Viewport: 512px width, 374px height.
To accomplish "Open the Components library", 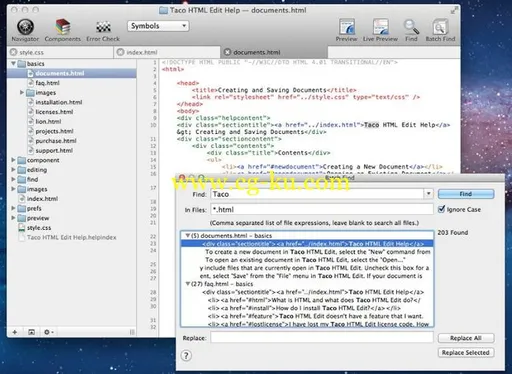I will click(x=63, y=30).
